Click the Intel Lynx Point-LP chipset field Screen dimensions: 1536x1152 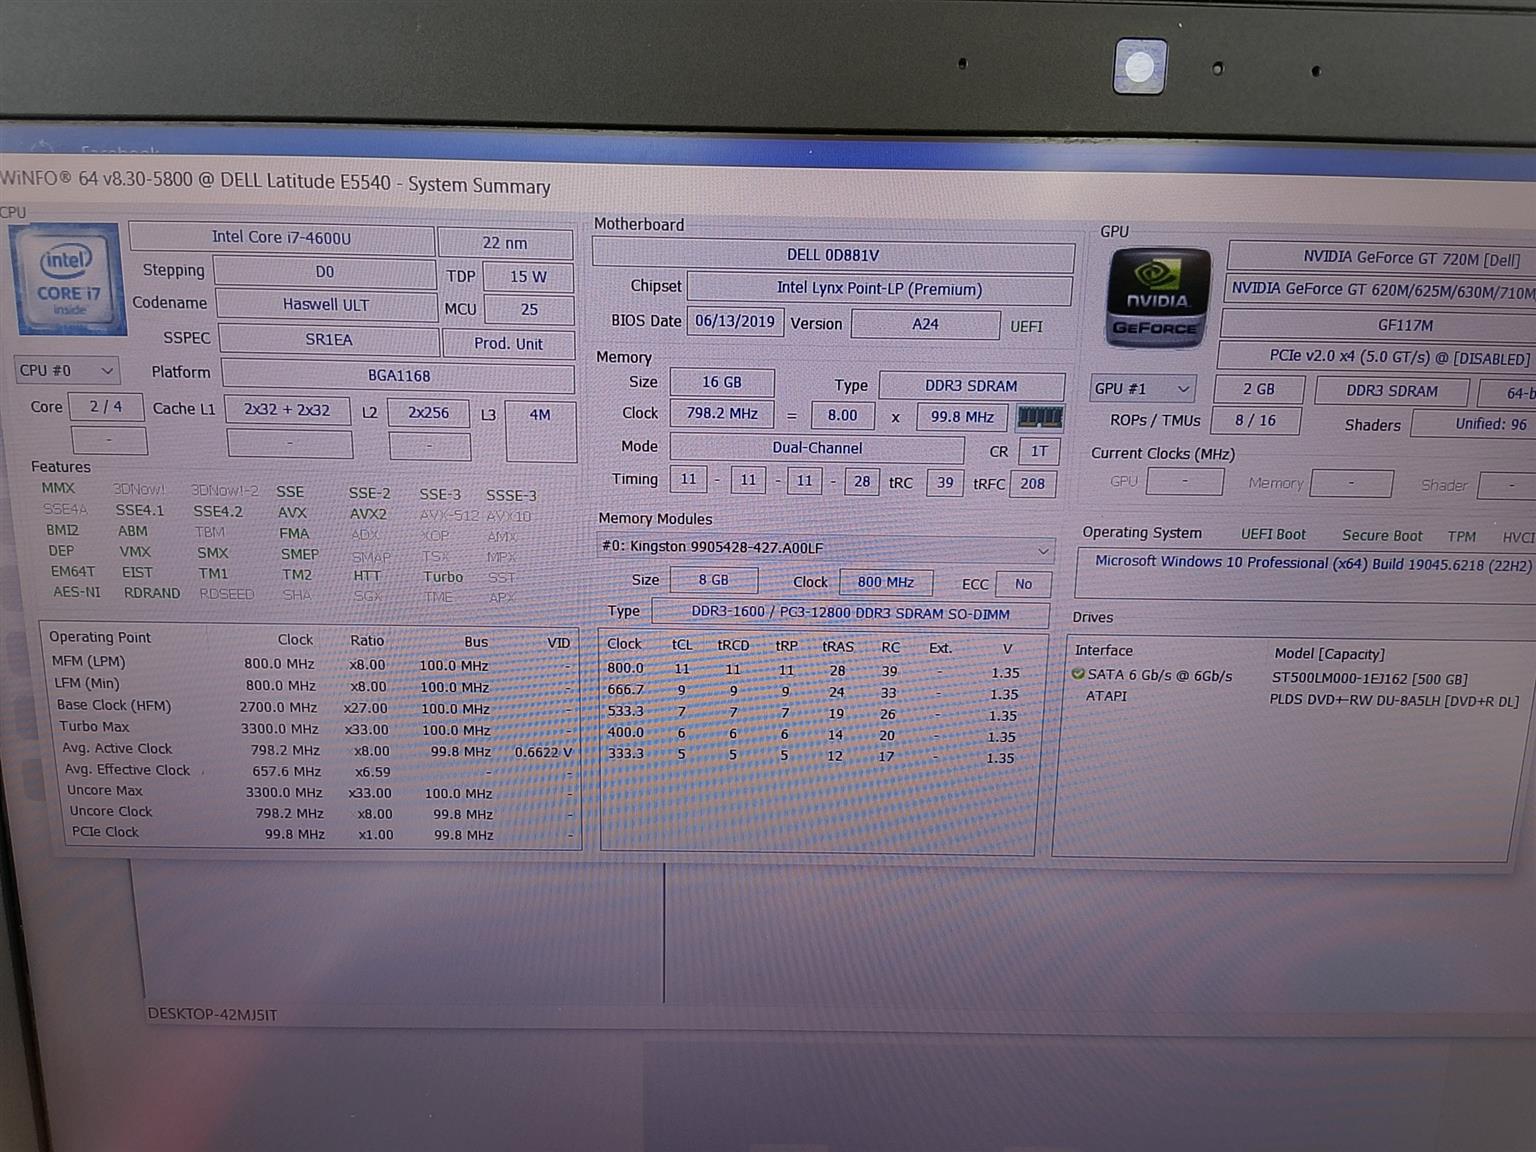coord(878,289)
